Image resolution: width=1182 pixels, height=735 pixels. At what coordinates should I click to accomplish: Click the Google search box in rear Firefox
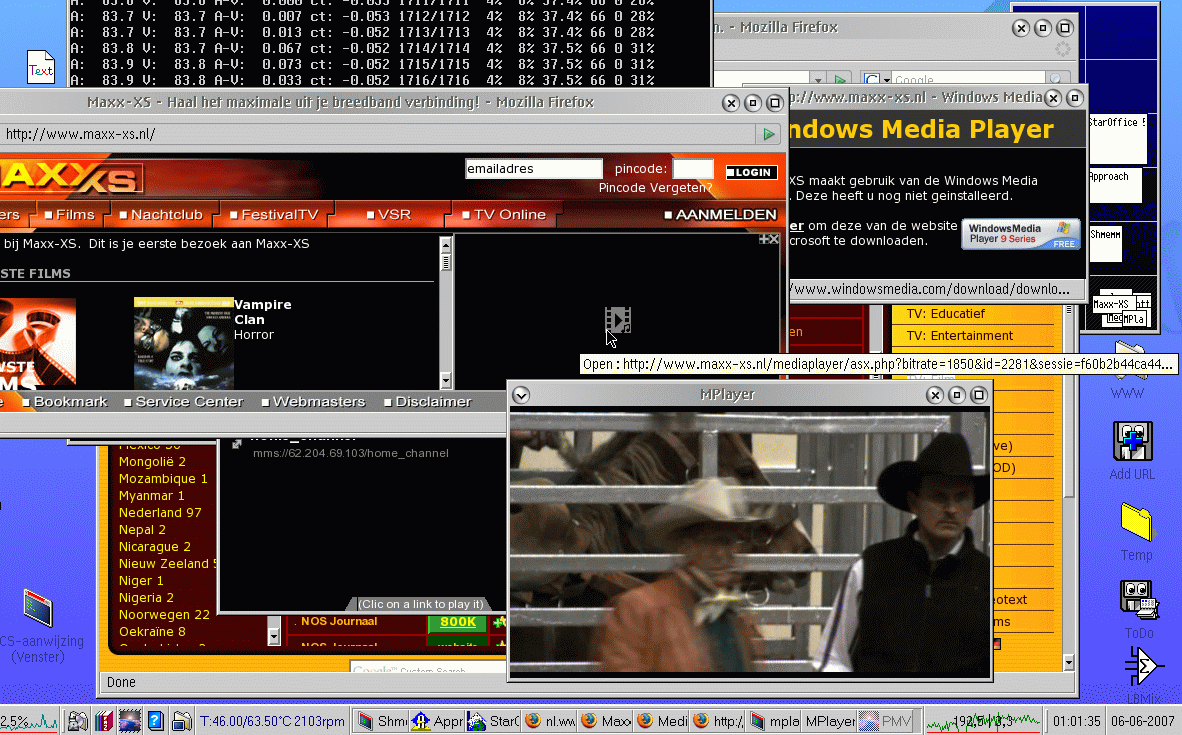(969, 79)
